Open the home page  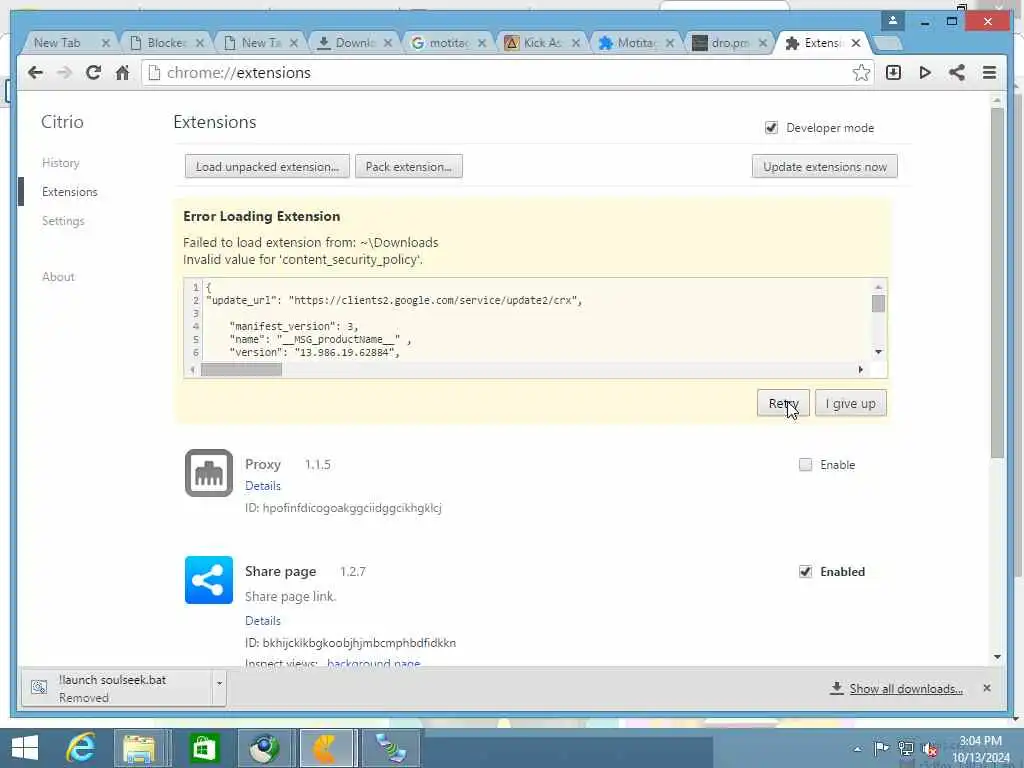(122, 72)
